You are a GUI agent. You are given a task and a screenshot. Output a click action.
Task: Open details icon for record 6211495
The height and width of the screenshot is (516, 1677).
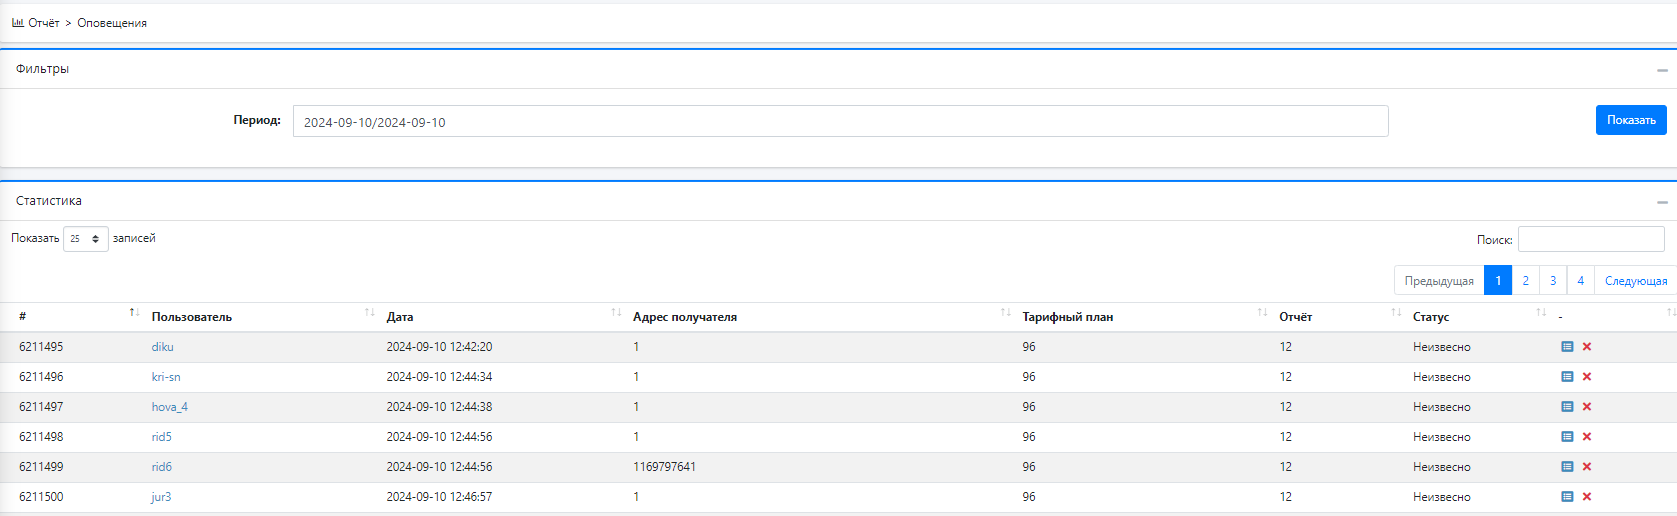(x=1567, y=347)
